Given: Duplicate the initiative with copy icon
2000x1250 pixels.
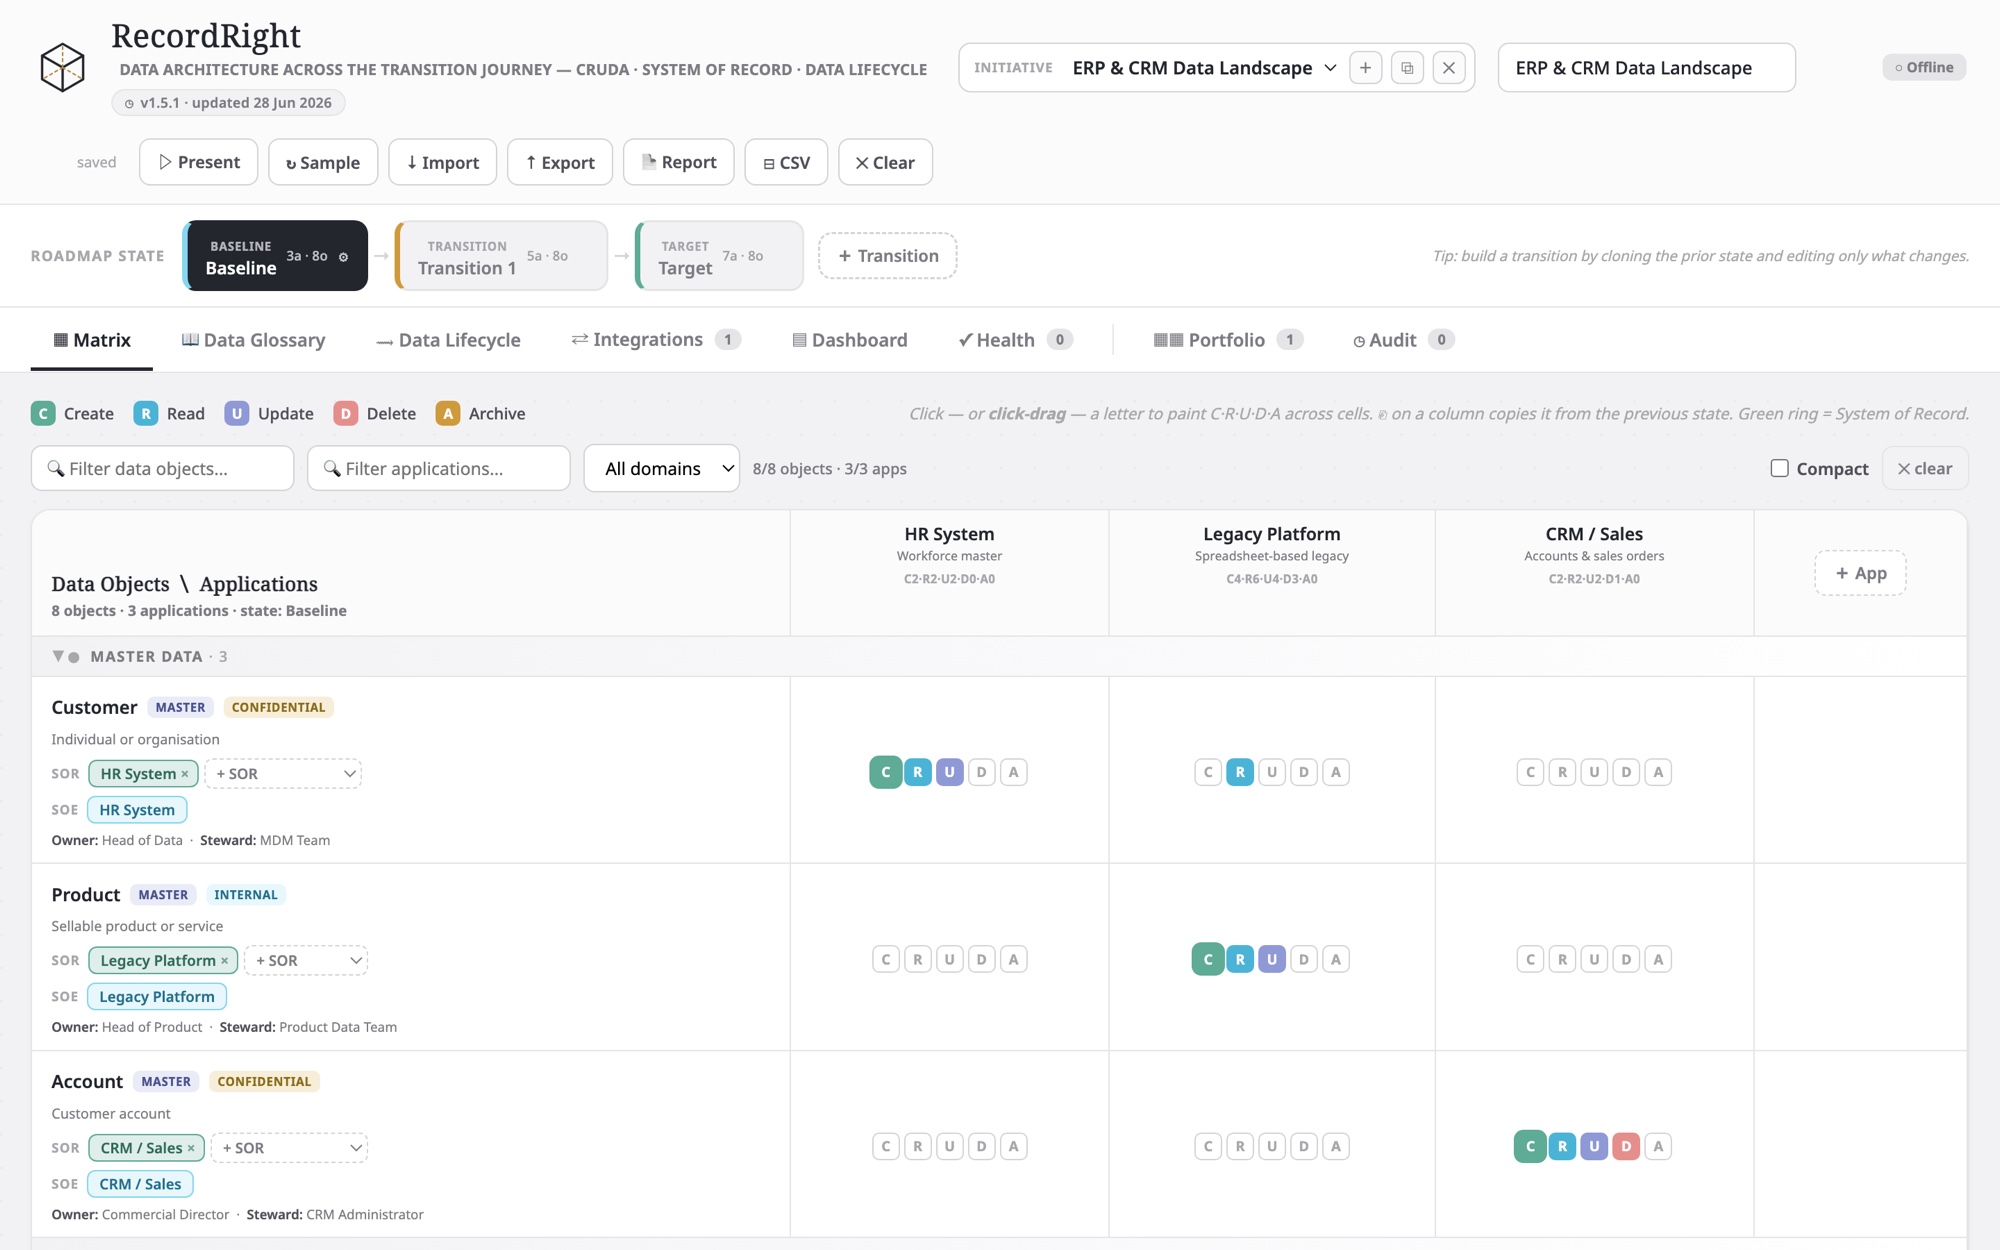Looking at the screenshot, I should tap(1407, 68).
